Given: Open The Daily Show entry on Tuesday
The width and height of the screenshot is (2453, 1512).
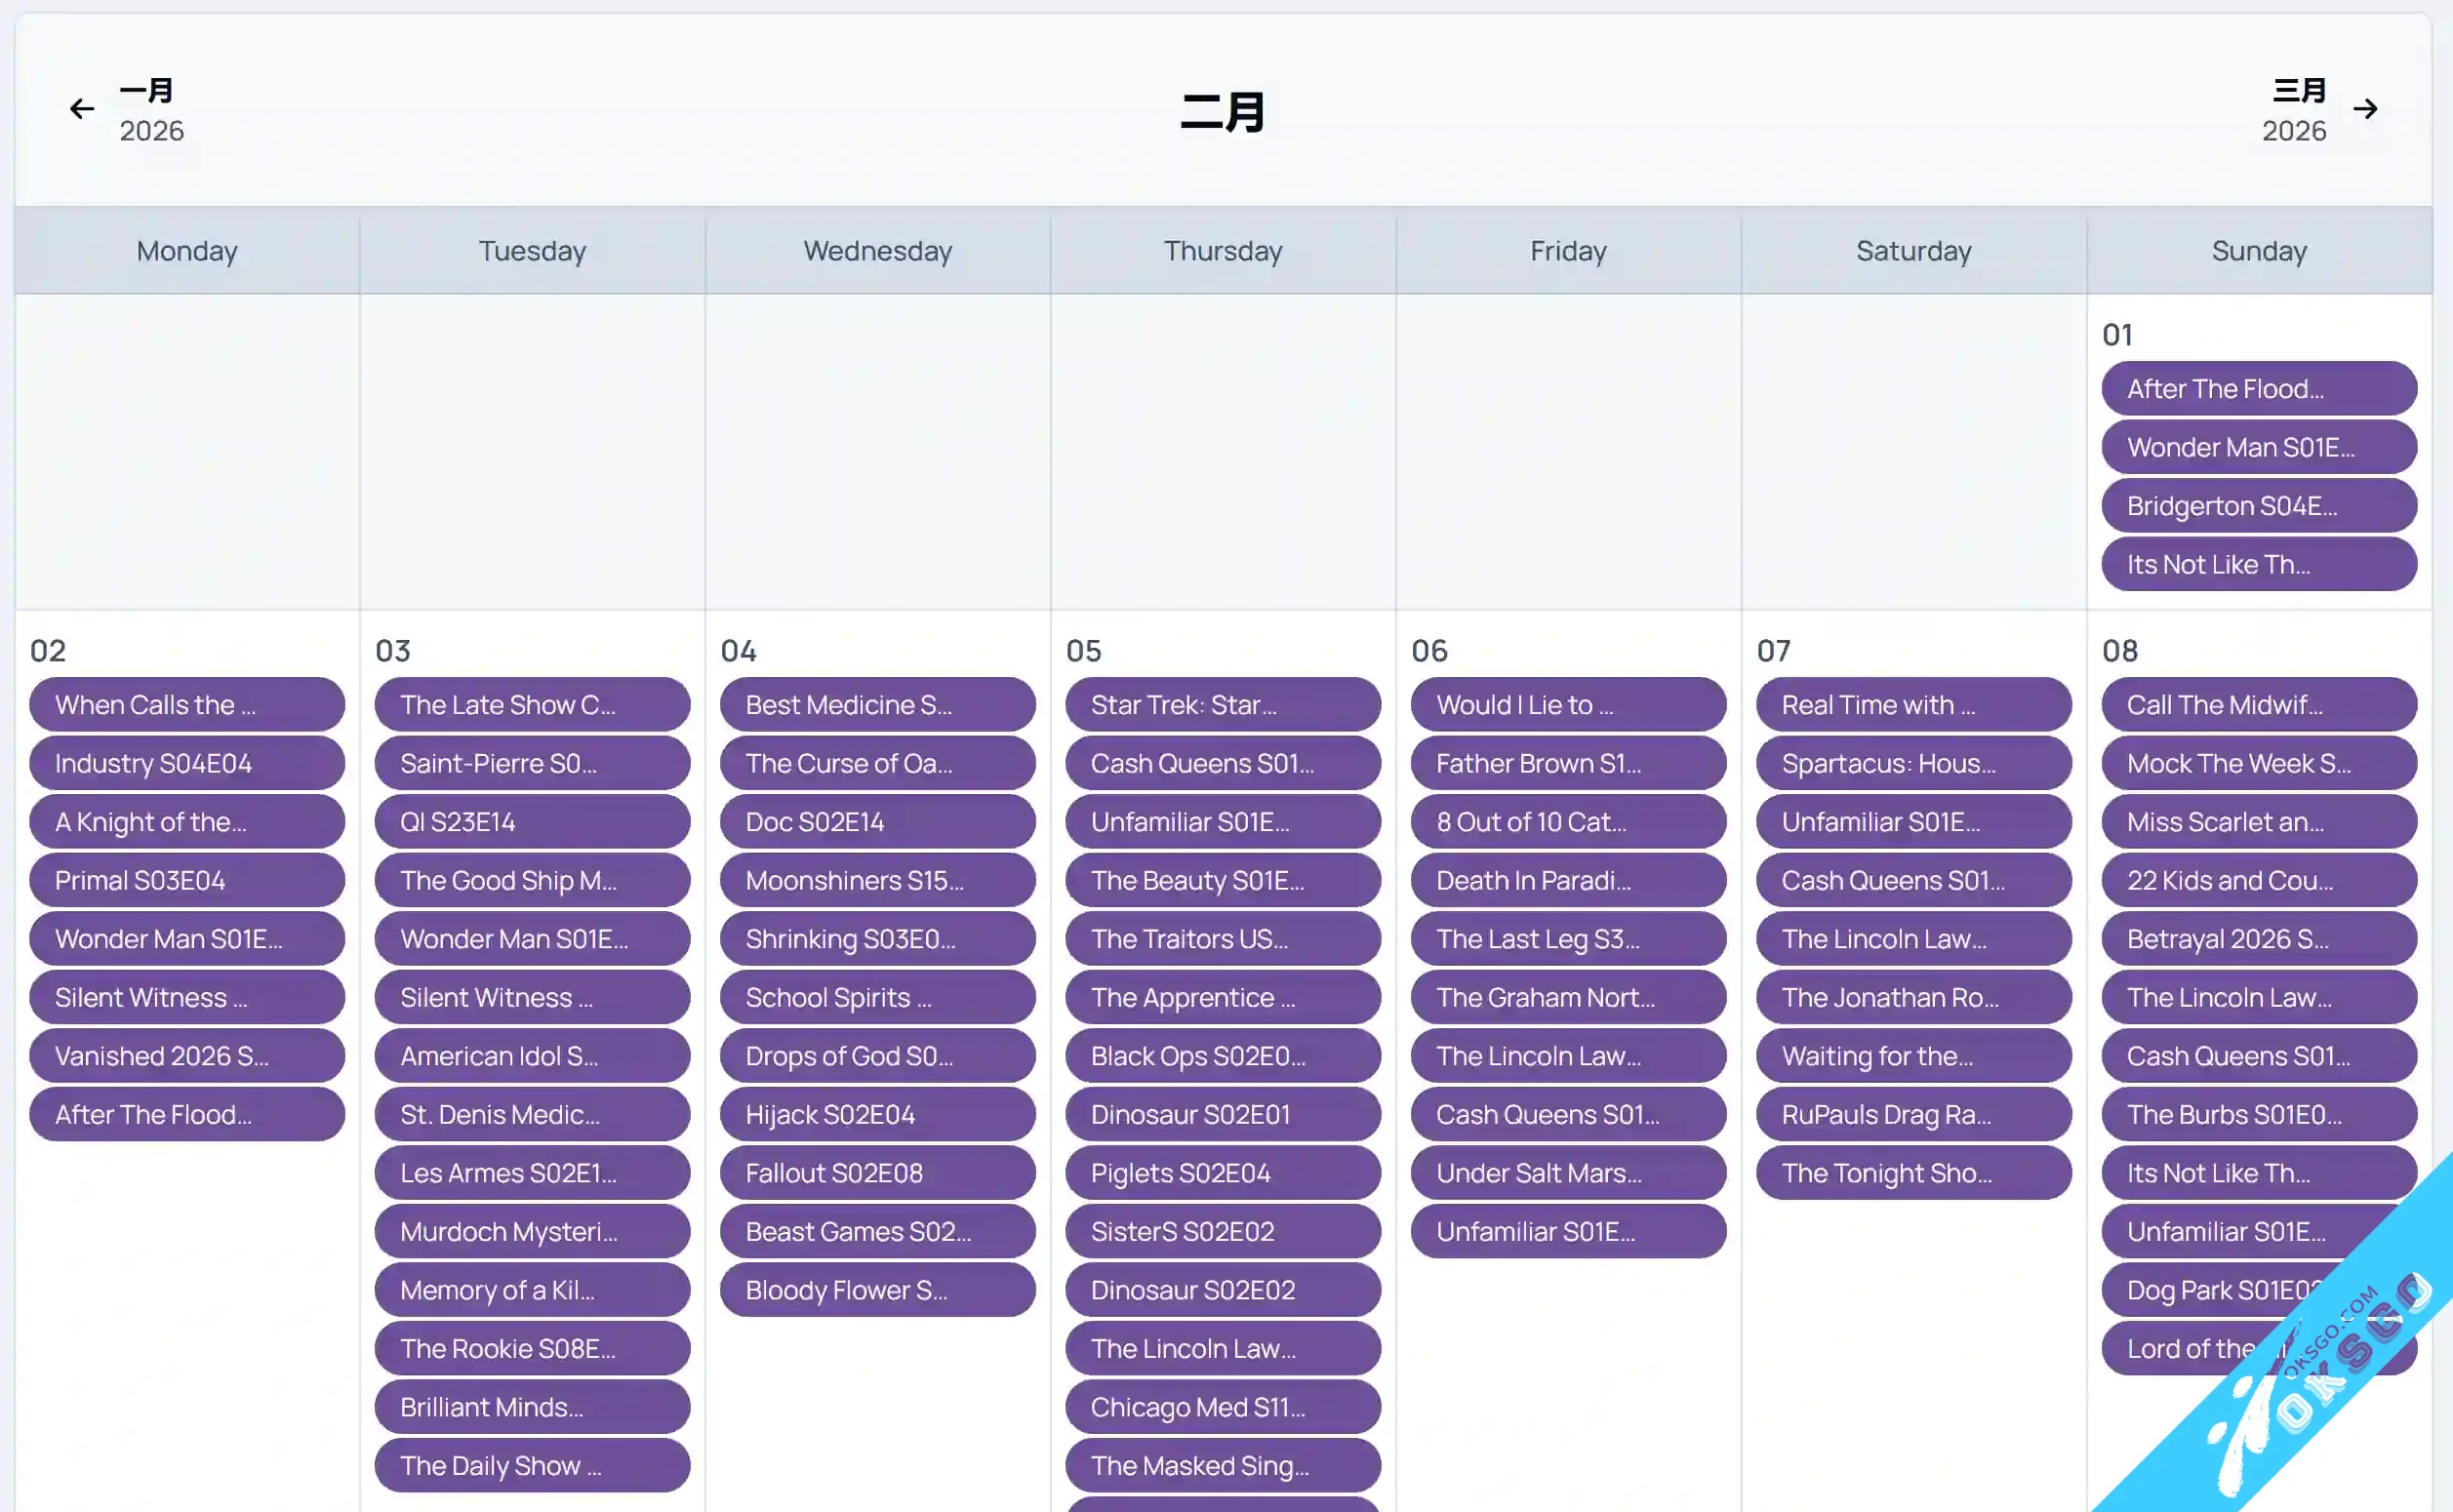Looking at the screenshot, I should pos(532,1466).
